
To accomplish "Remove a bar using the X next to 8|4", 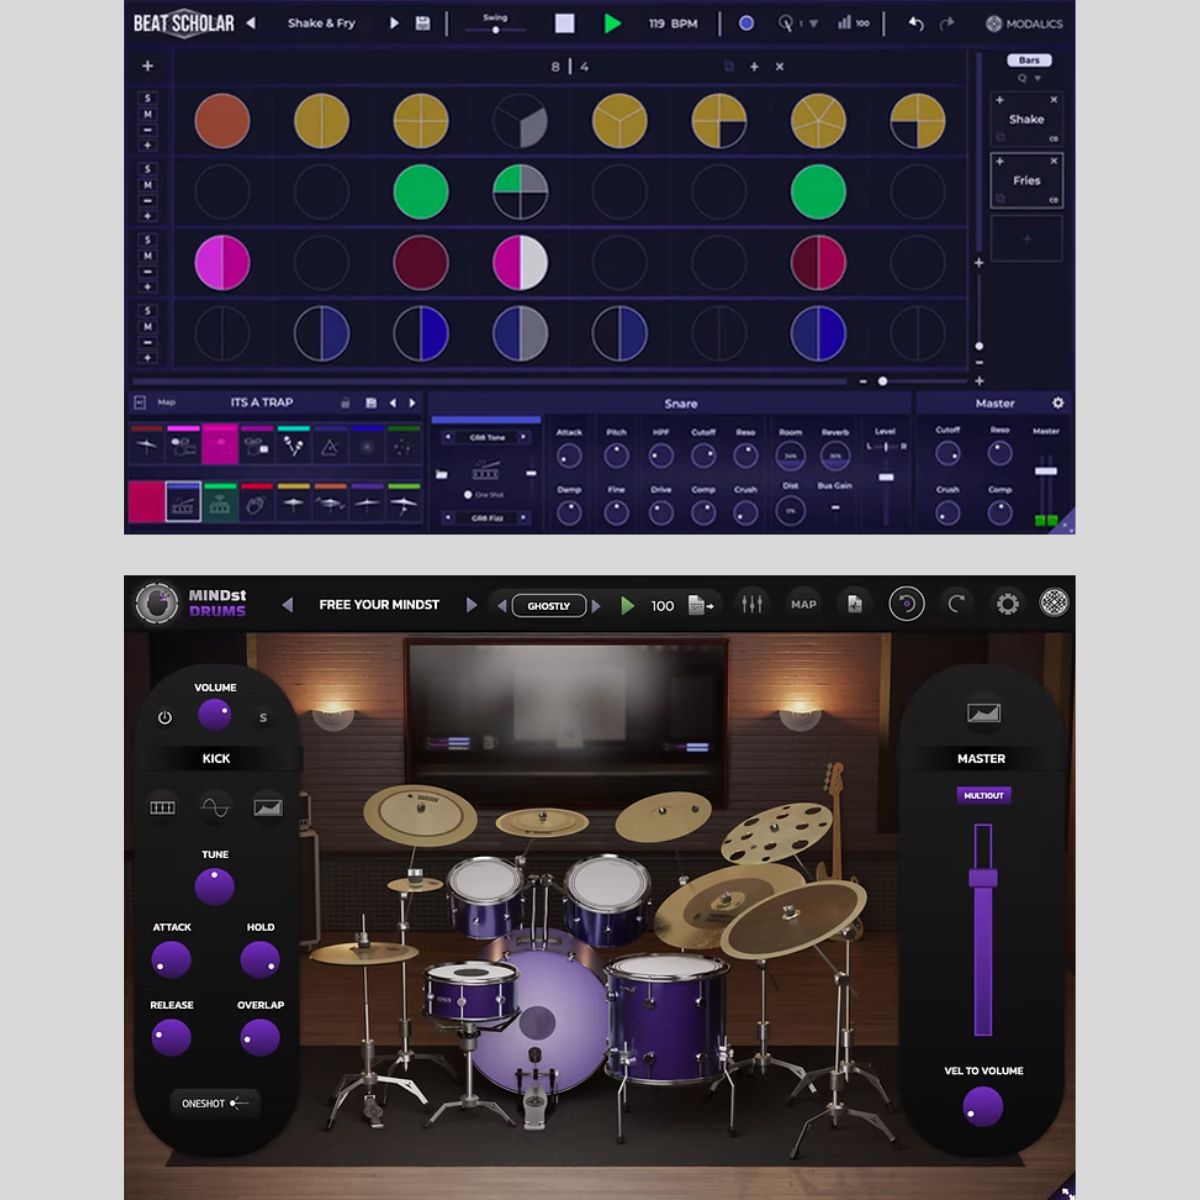I will point(780,67).
